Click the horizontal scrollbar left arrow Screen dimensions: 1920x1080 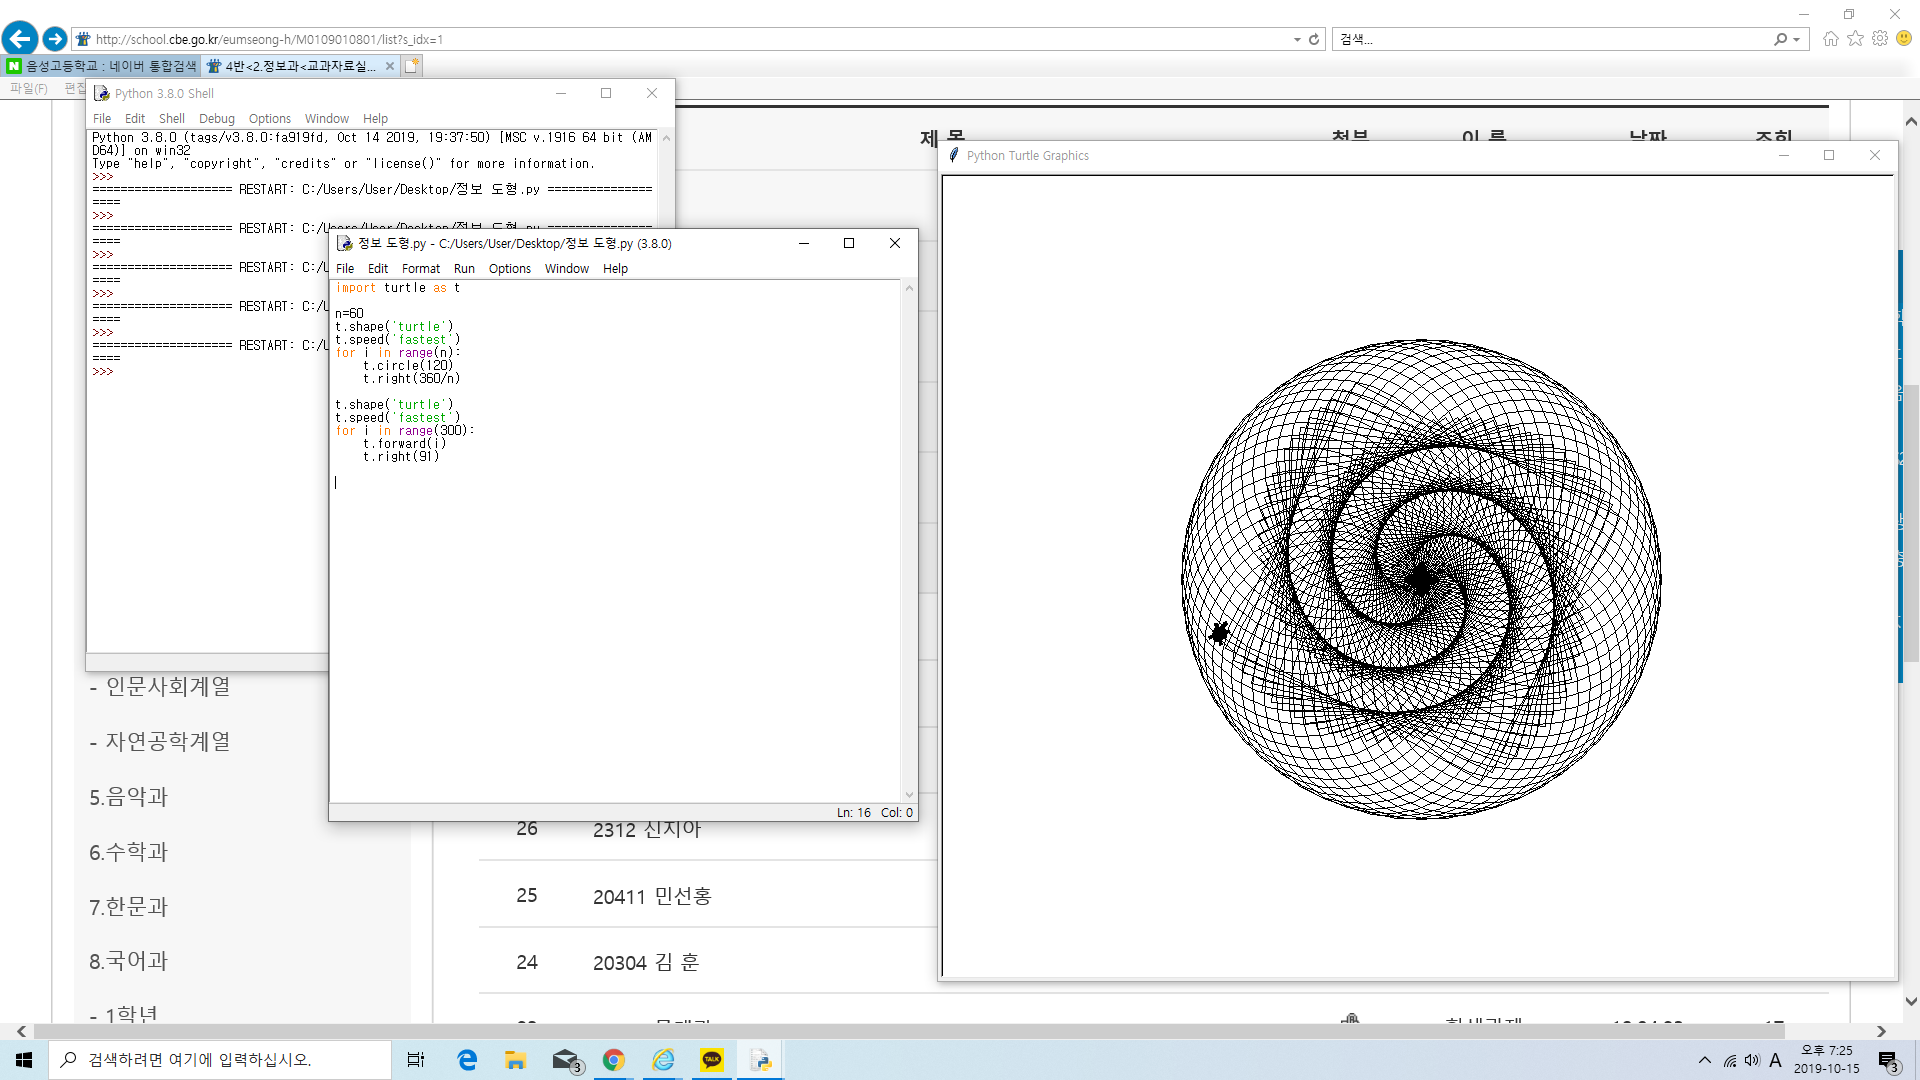click(21, 1031)
